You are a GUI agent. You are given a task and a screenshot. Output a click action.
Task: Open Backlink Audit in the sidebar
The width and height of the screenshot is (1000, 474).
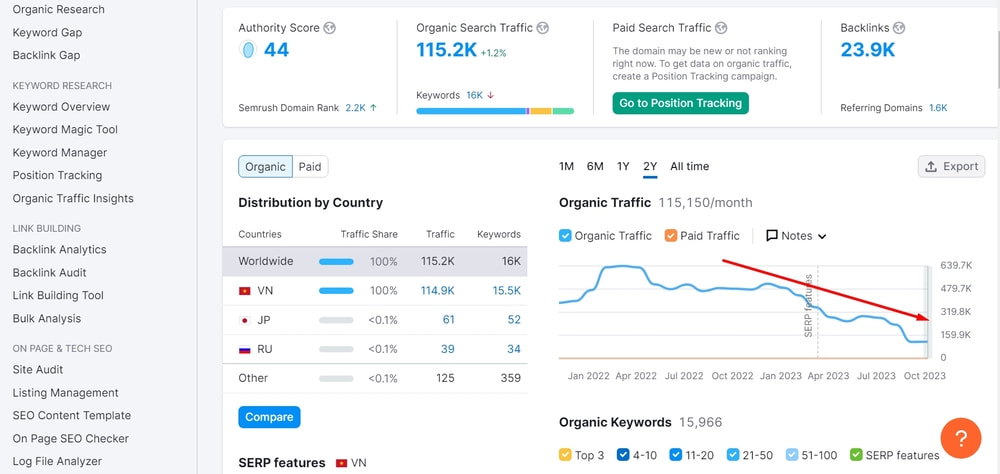tap(50, 273)
